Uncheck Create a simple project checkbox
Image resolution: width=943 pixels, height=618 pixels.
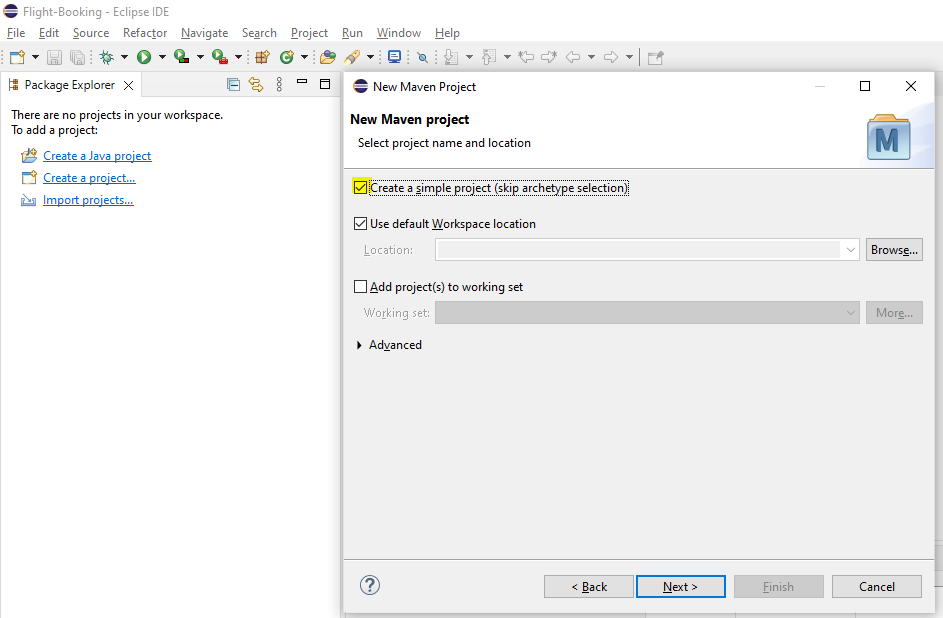360,188
